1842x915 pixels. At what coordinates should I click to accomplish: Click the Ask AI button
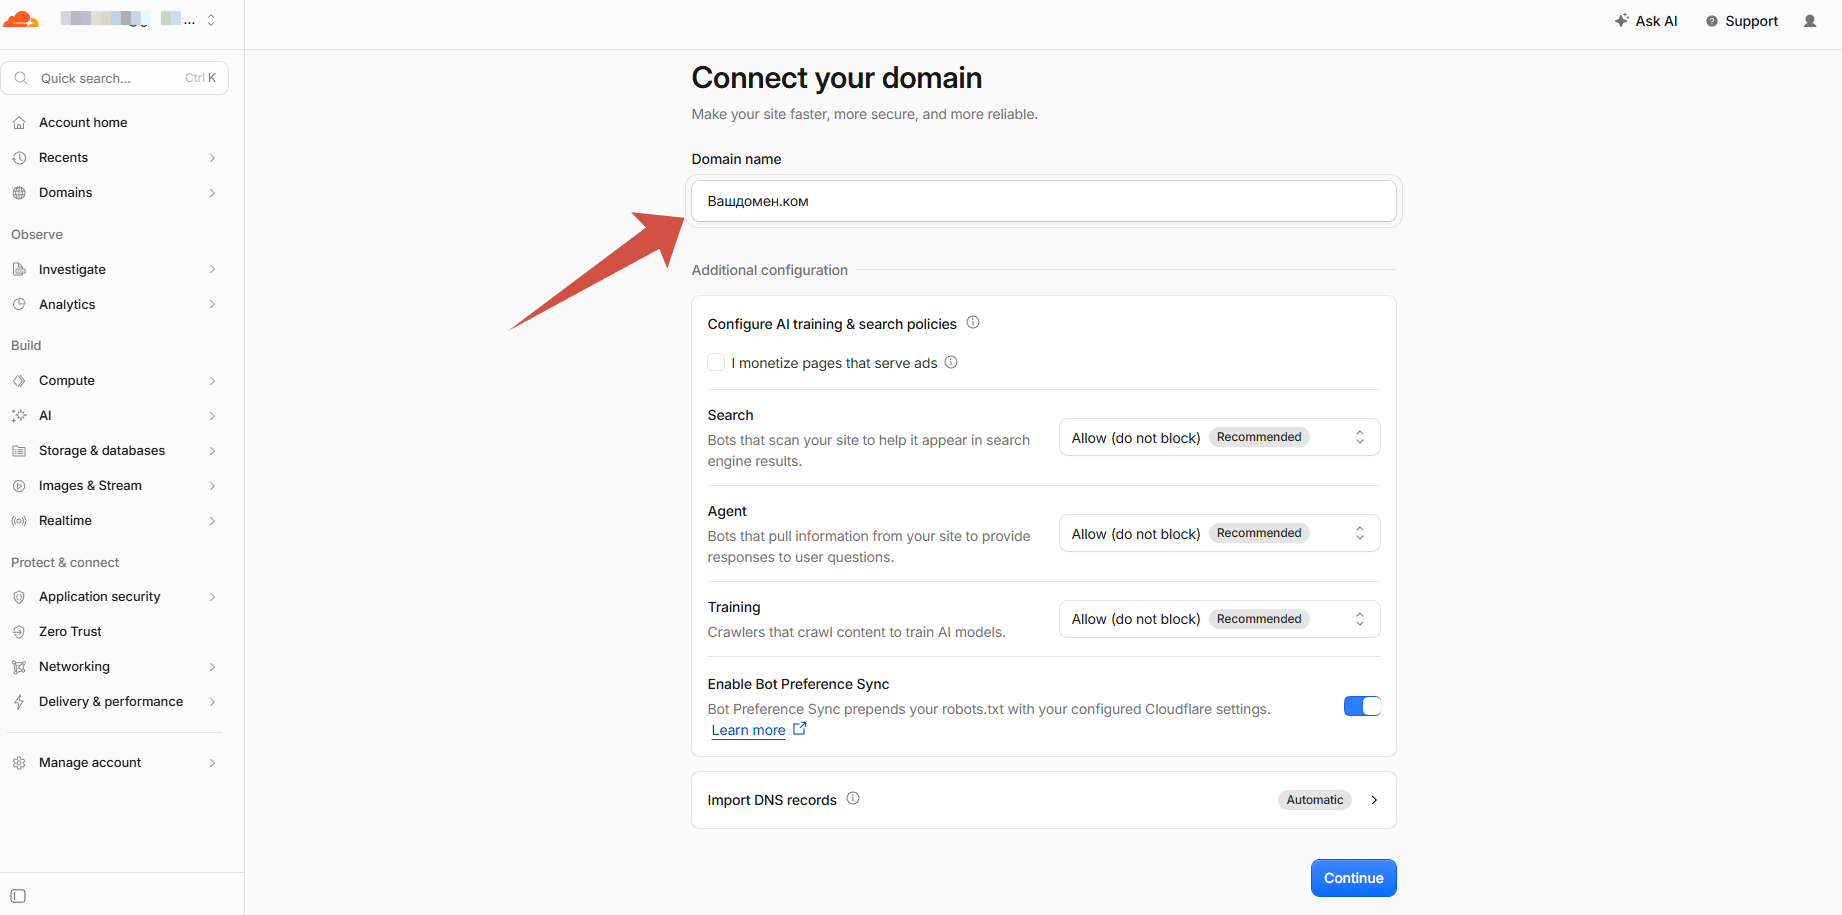pyautogui.click(x=1646, y=21)
